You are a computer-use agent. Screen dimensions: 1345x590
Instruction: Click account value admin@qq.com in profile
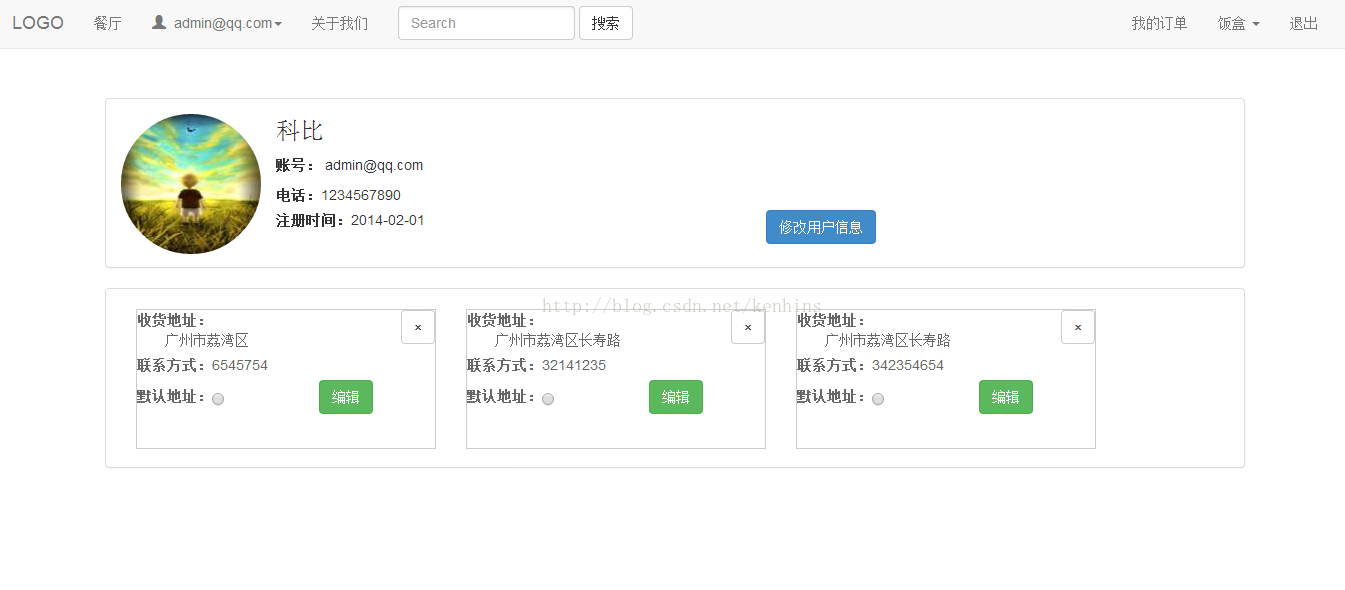374,165
